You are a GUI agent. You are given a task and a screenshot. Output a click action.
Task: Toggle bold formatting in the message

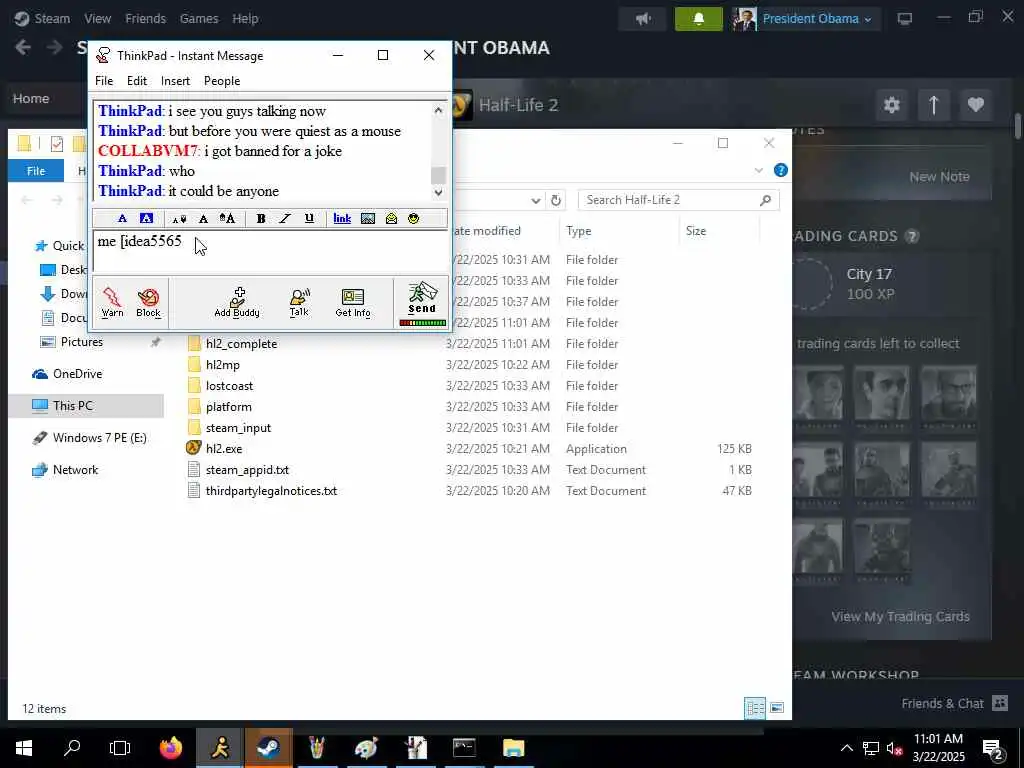click(x=261, y=219)
